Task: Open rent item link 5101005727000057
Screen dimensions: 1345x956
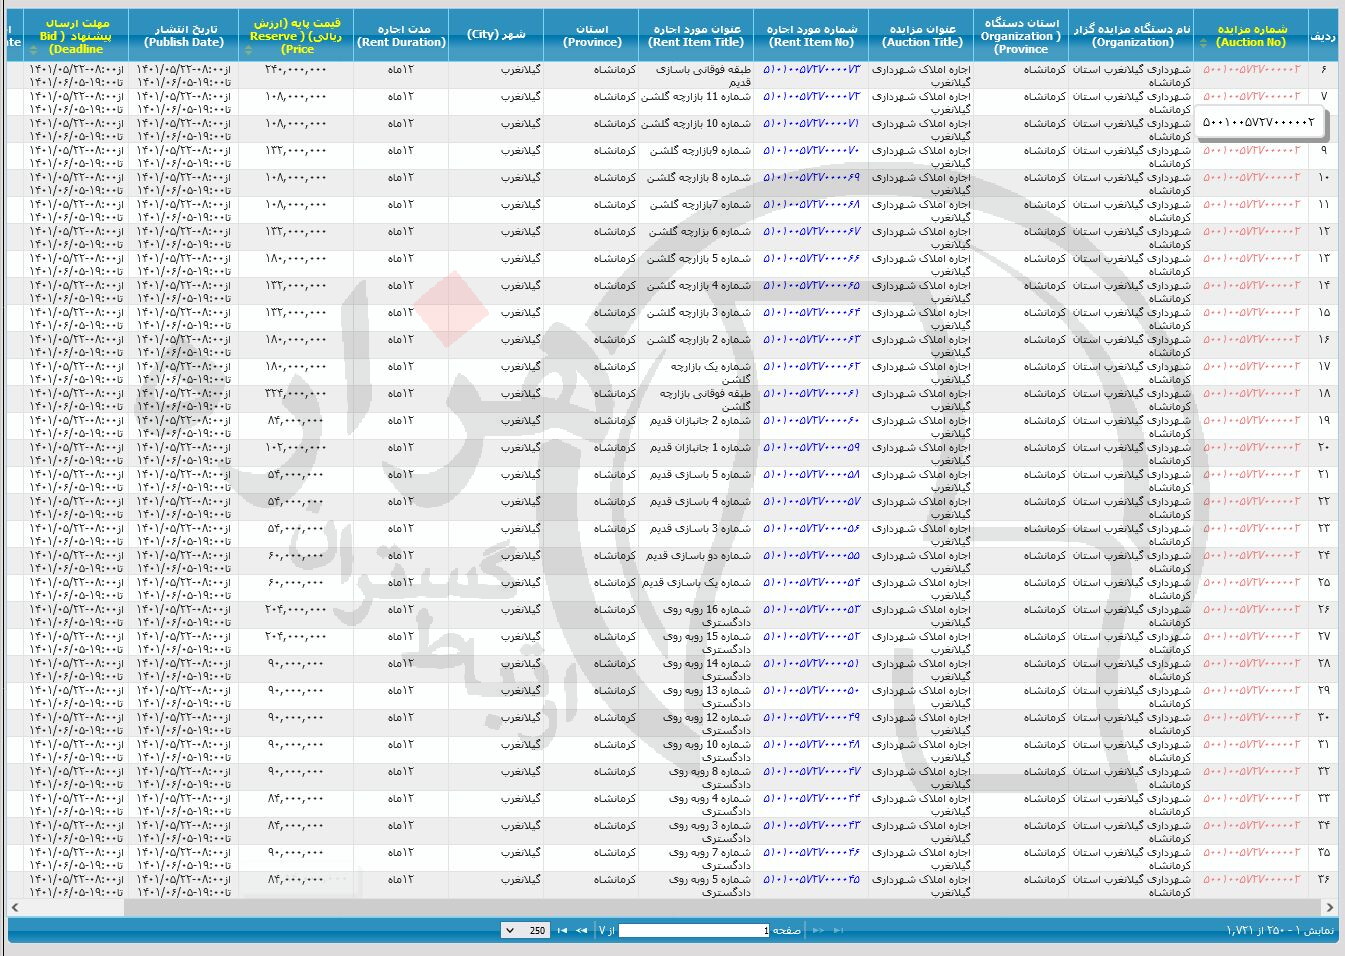Action: point(811,501)
